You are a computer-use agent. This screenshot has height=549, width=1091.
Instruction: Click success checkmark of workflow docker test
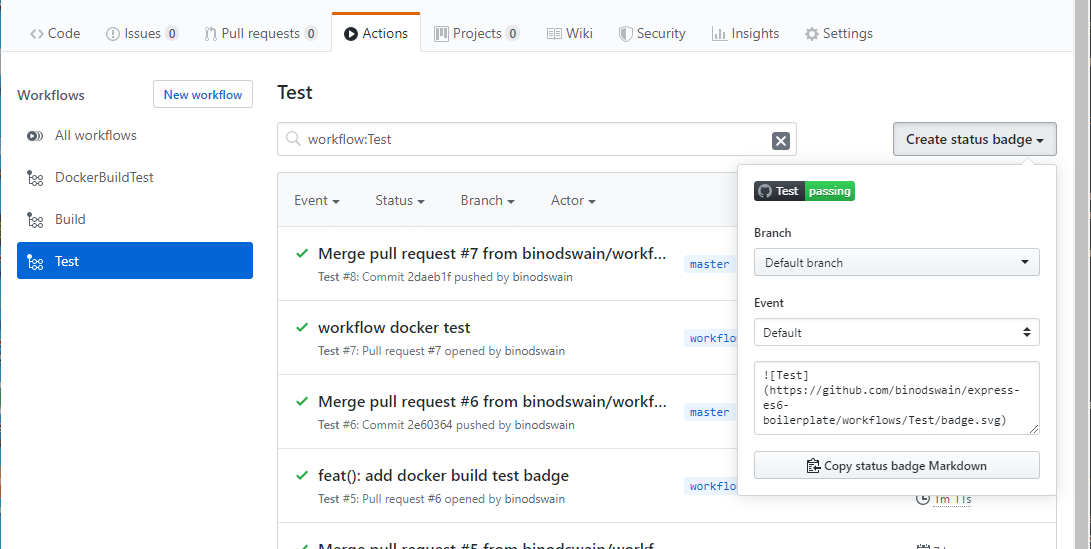302,327
